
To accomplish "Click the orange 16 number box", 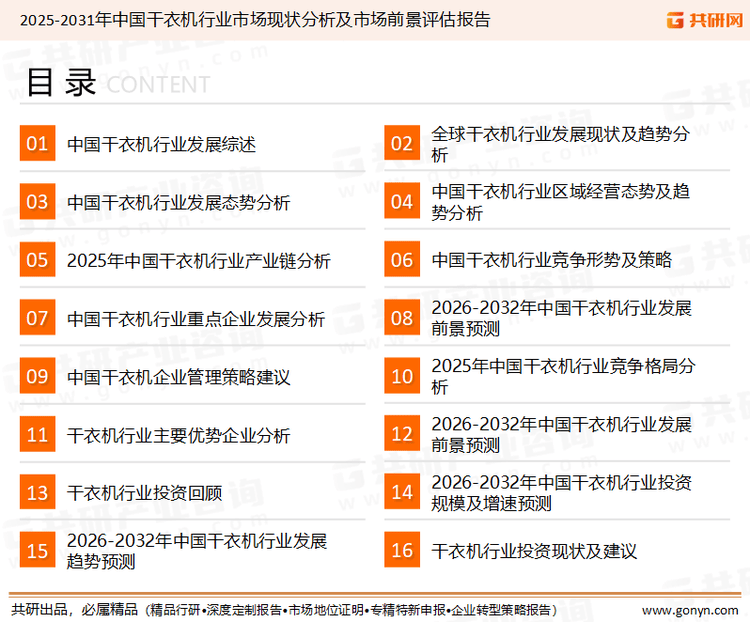I will (402, 550).
